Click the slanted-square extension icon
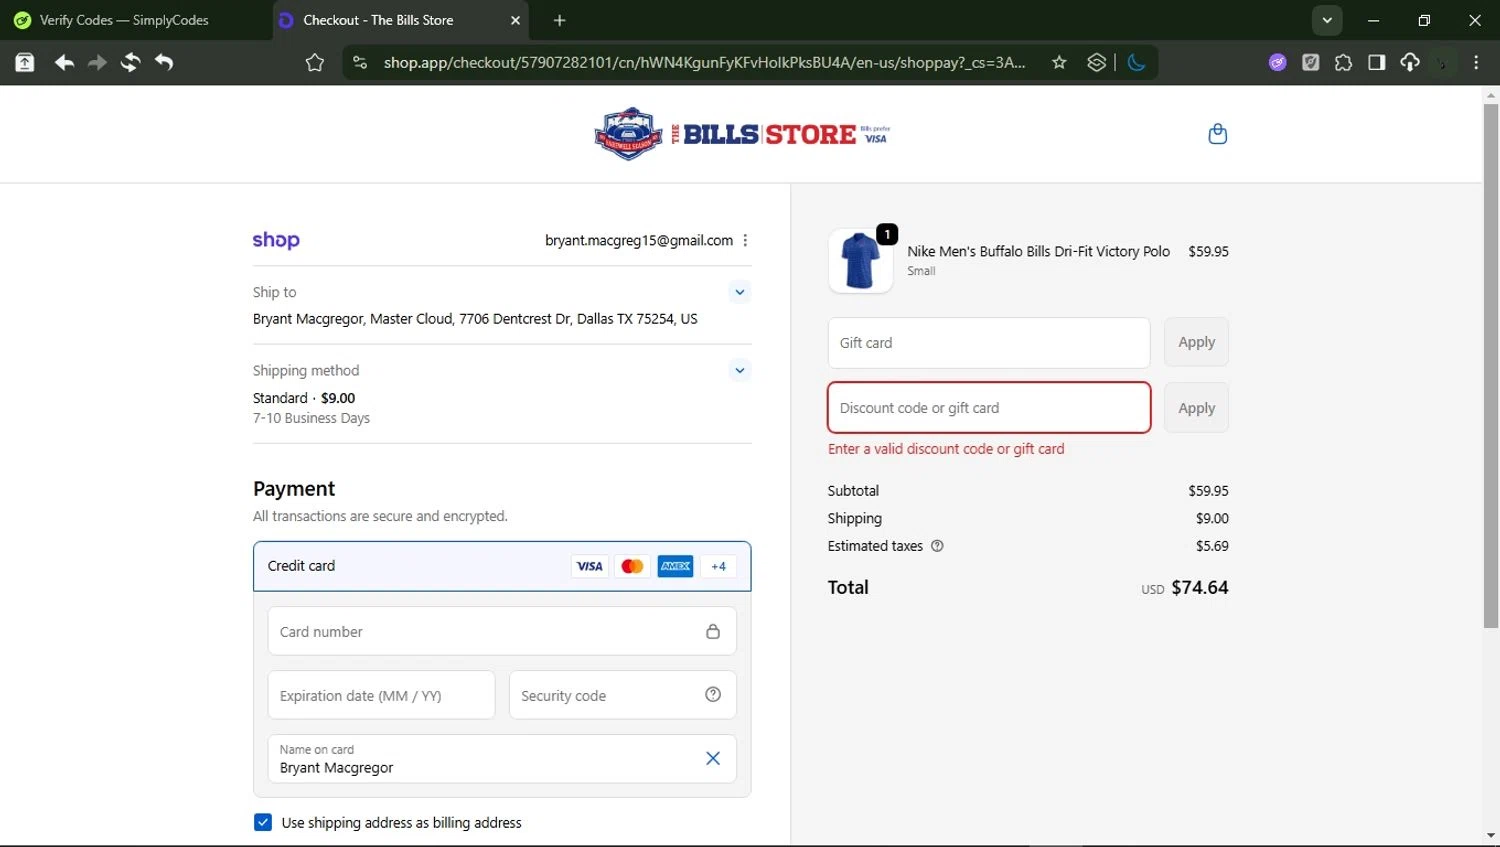1500x847 pixels. [x=1310, y=62]
